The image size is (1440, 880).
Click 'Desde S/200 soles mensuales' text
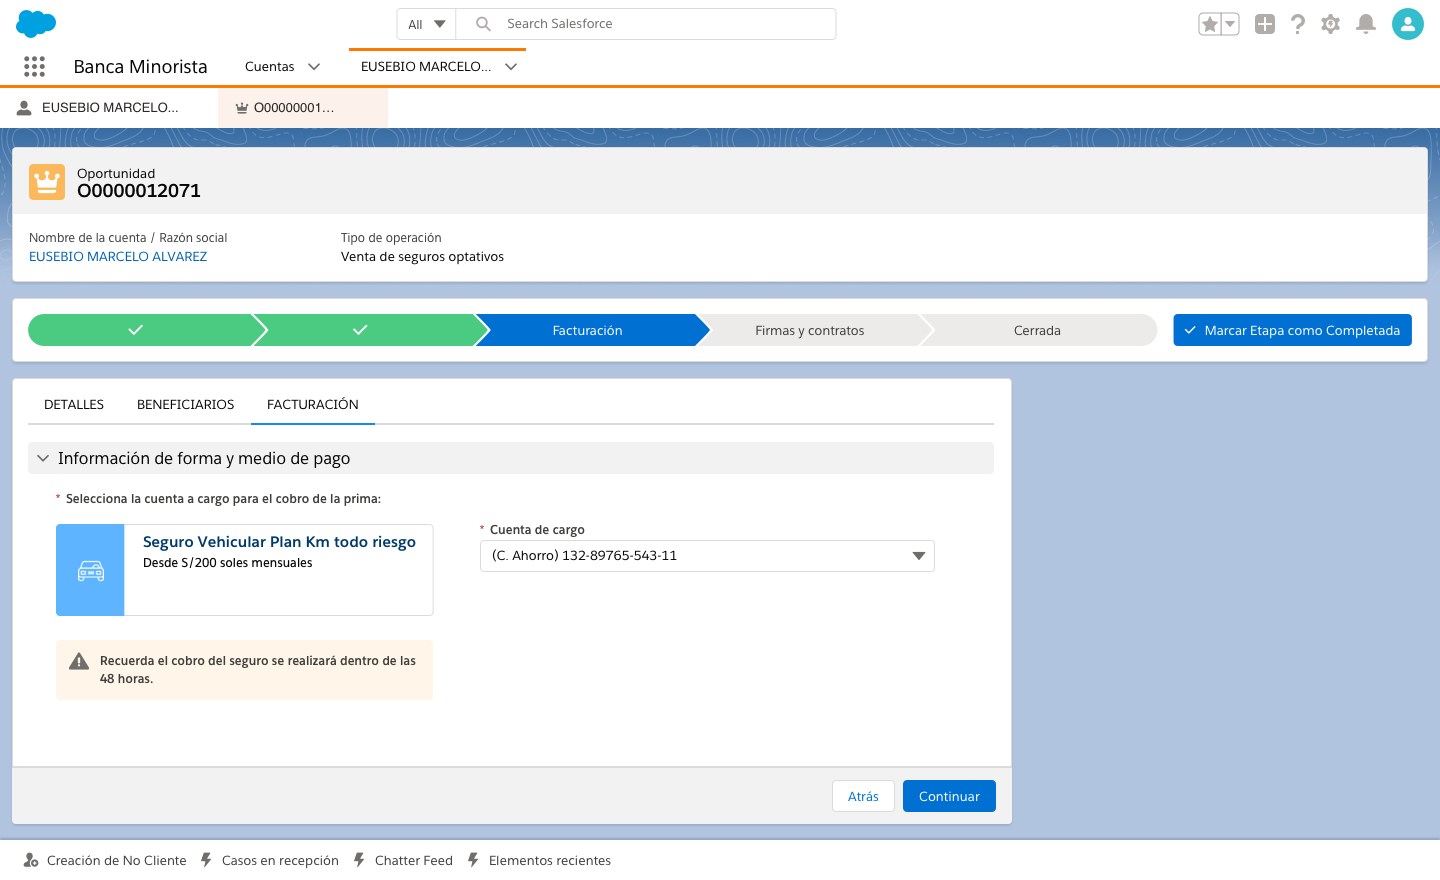click(228, 563)
